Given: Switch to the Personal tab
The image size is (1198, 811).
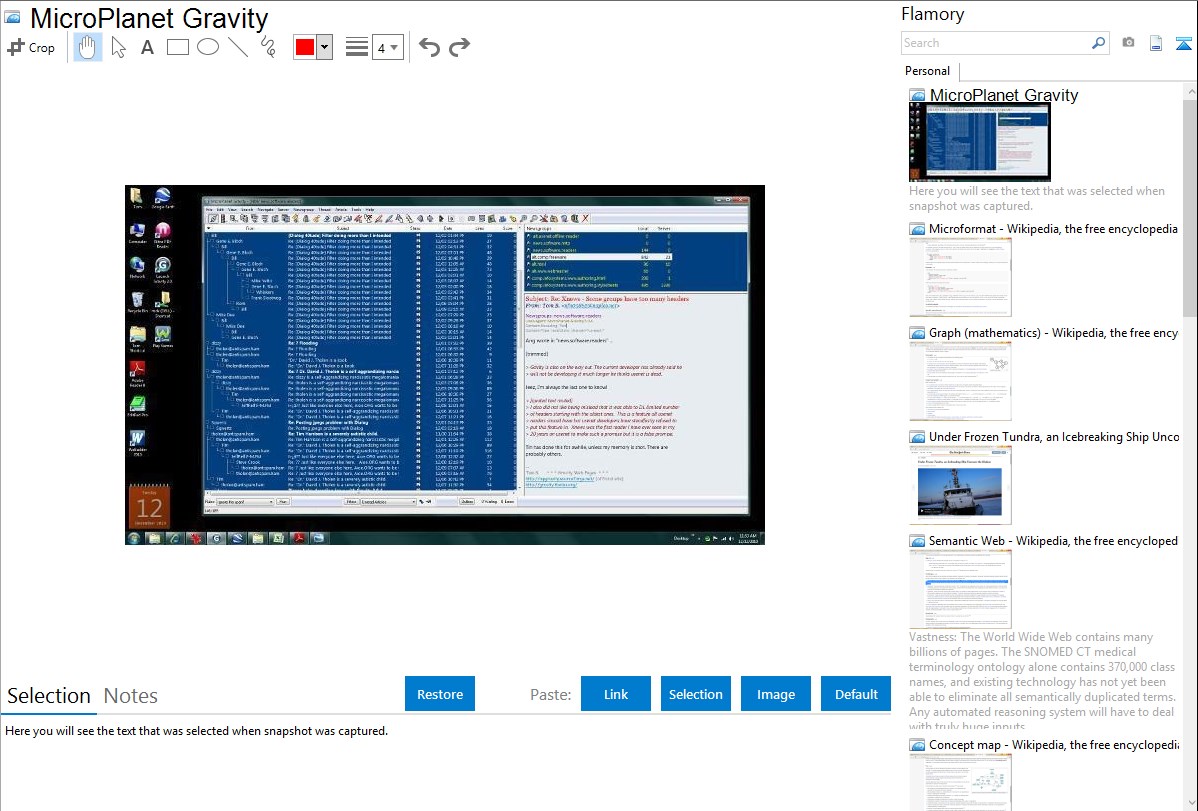Looking at the screenshot, I should pyautogui.click(x=927, y=70).
